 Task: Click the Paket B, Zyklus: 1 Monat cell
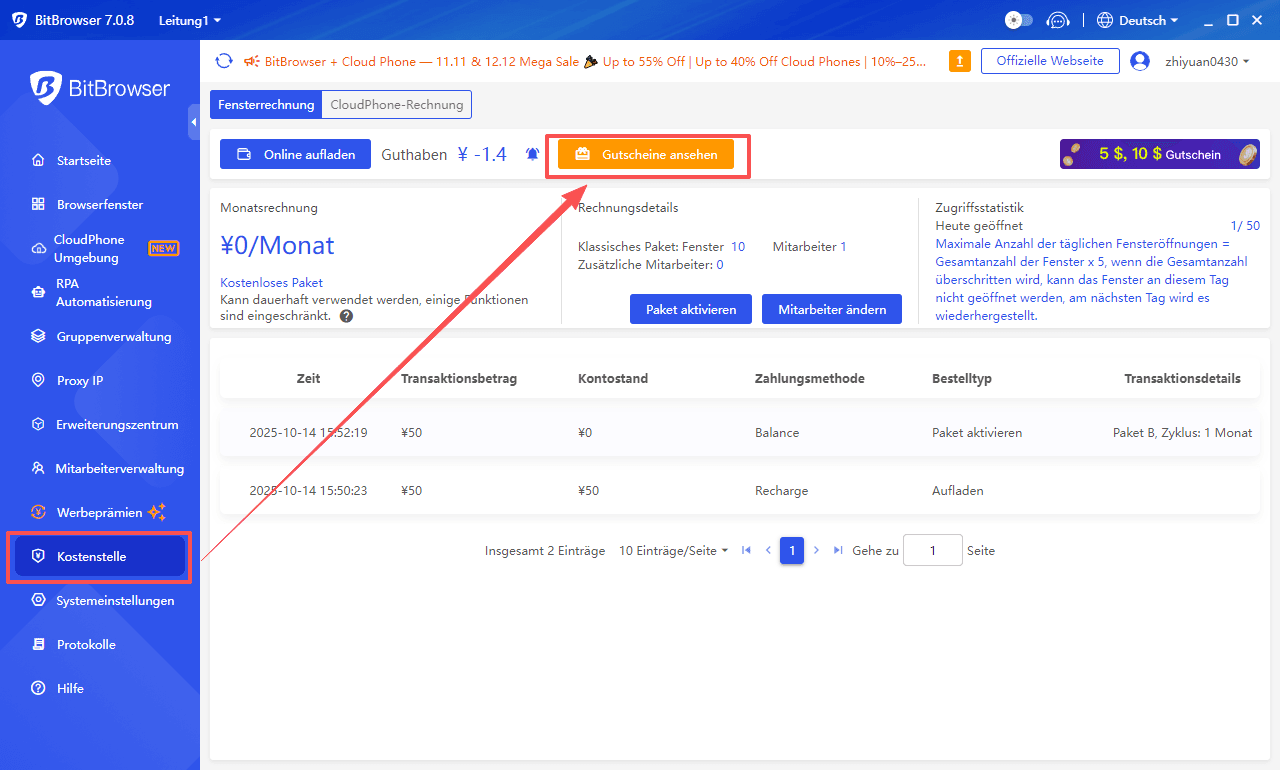pos(1182,433)
